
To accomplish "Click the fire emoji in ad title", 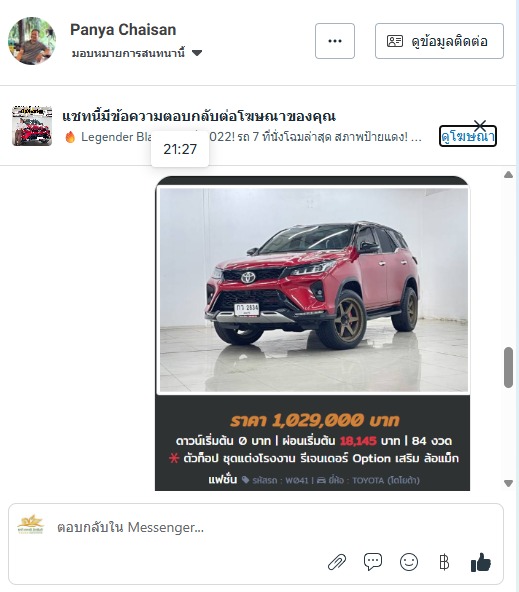I will (70, 137).
